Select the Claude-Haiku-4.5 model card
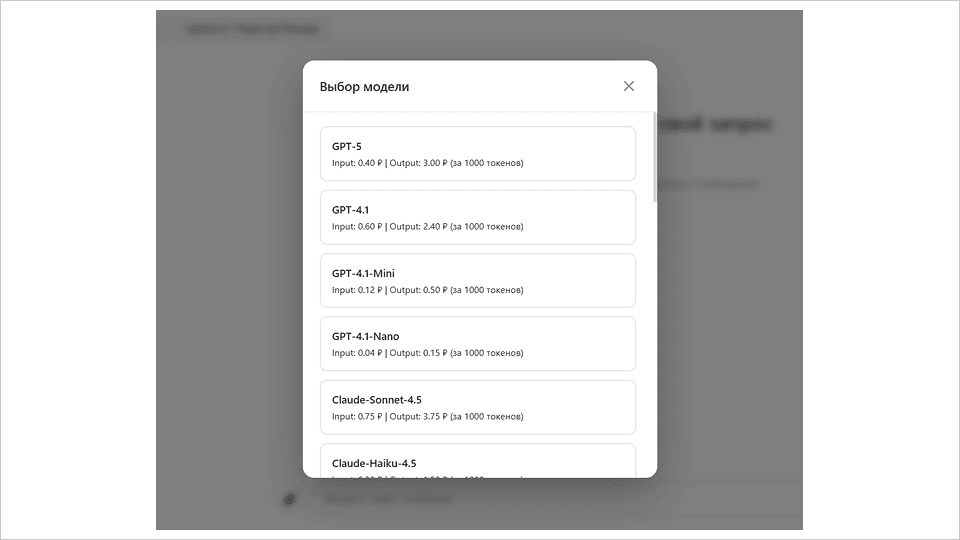Viewport: 960px width, 540px height. tap(478, 460)
